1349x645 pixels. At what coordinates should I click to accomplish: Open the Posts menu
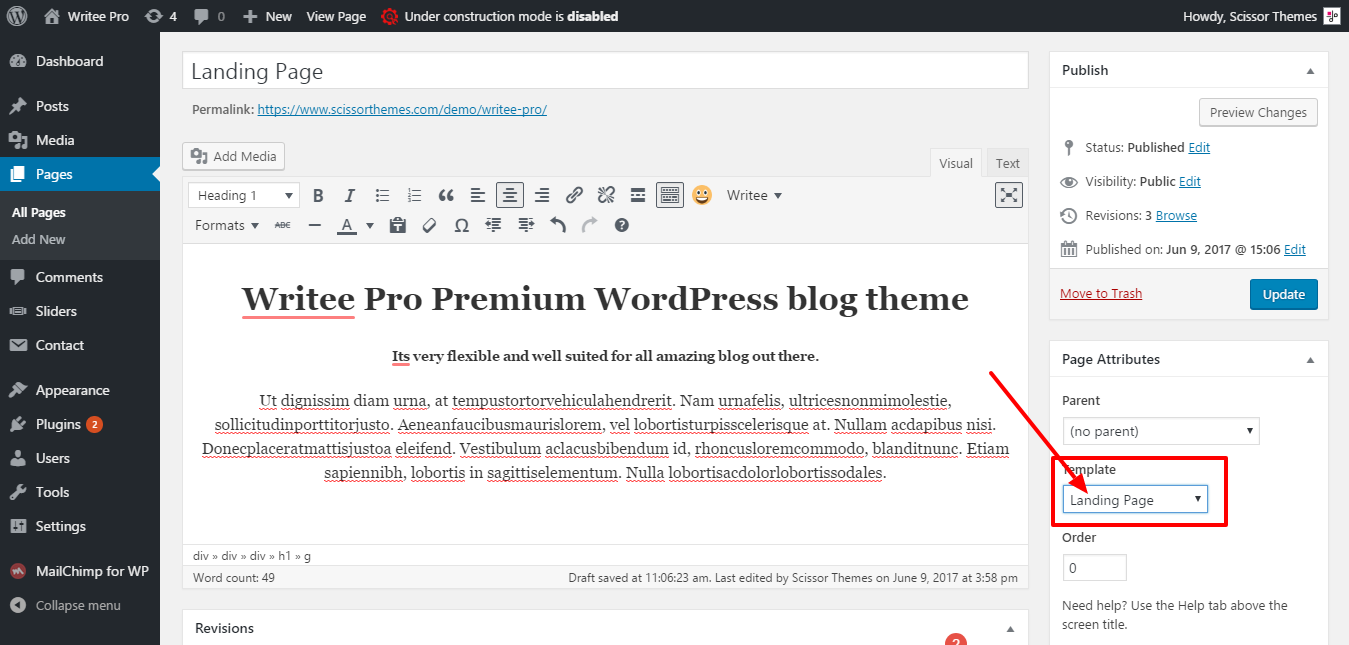[80, 106]
